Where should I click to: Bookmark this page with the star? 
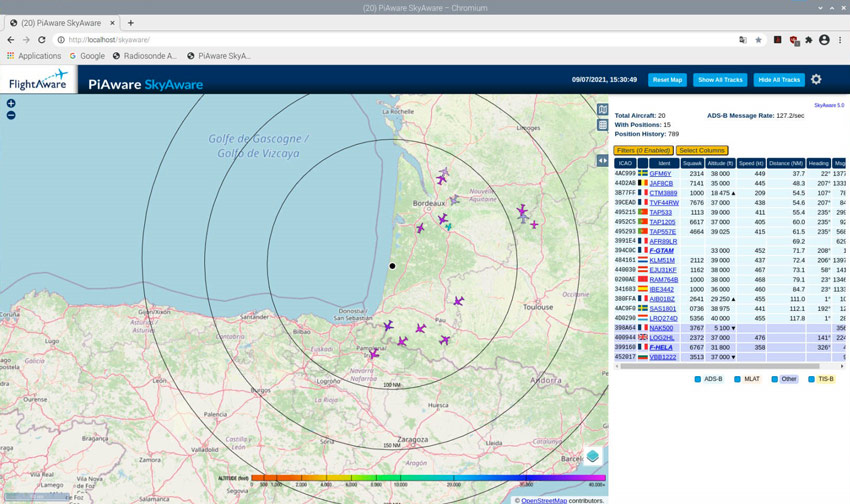[x=758, y=40]
